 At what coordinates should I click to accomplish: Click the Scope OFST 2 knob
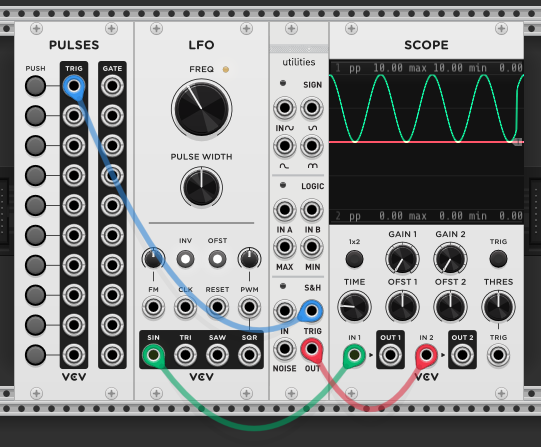coord(450,307)
